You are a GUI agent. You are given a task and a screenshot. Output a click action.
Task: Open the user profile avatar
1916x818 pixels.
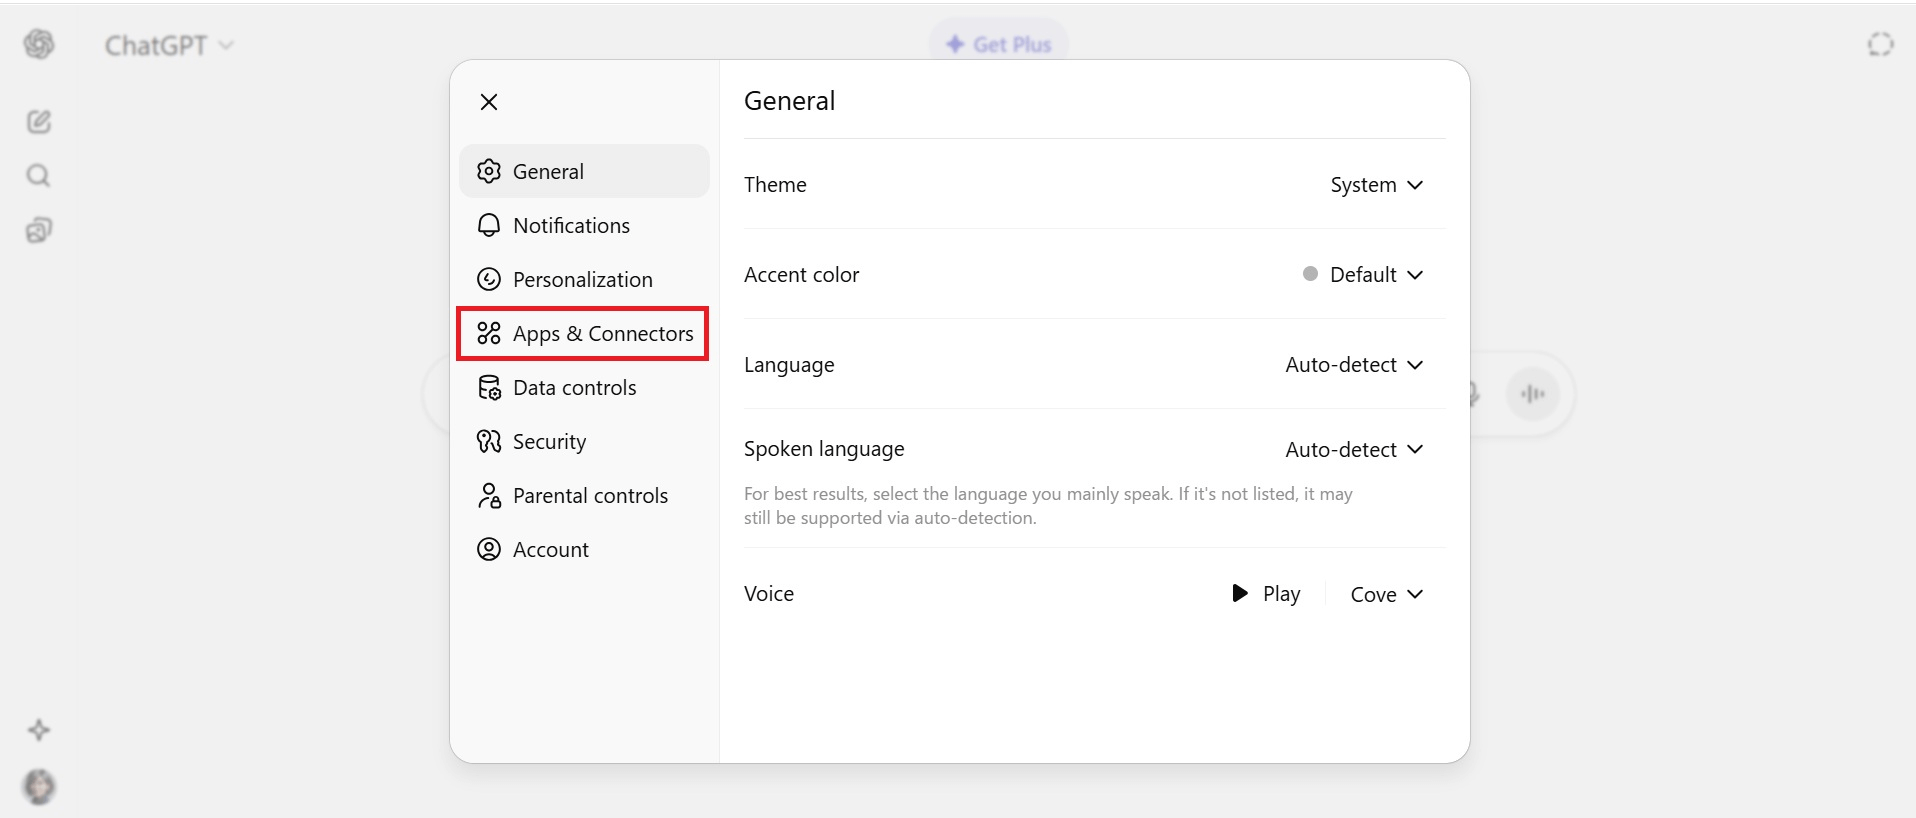39,787
